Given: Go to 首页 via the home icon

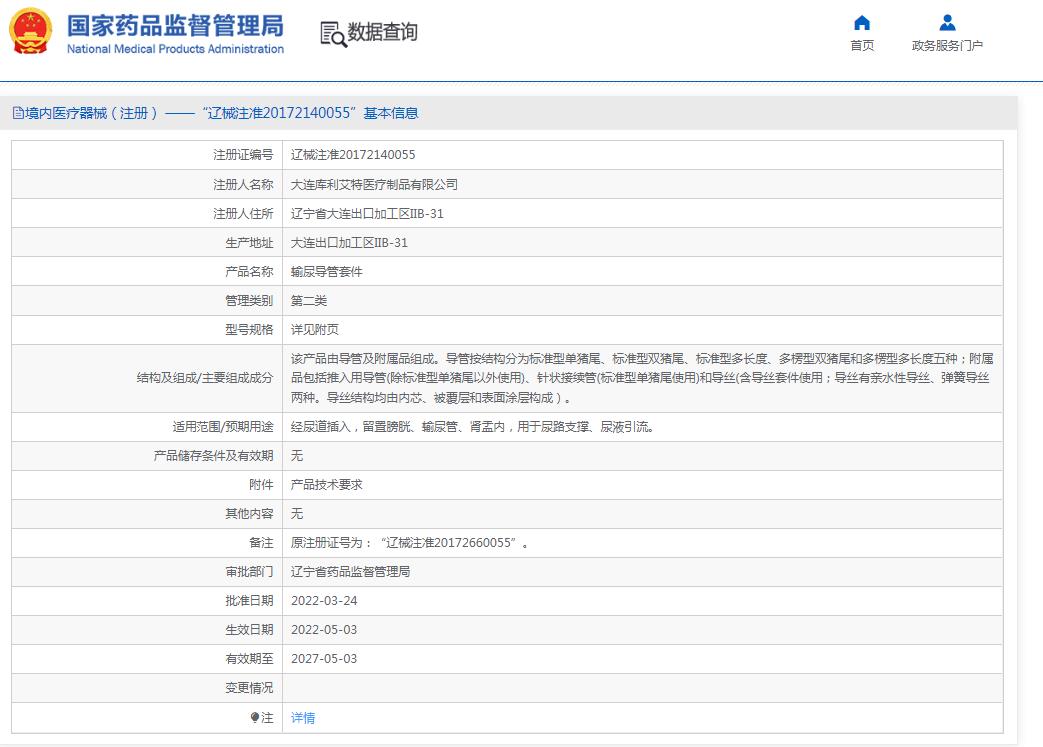Looking at the screenshot, I should click(x=861, y=23).
